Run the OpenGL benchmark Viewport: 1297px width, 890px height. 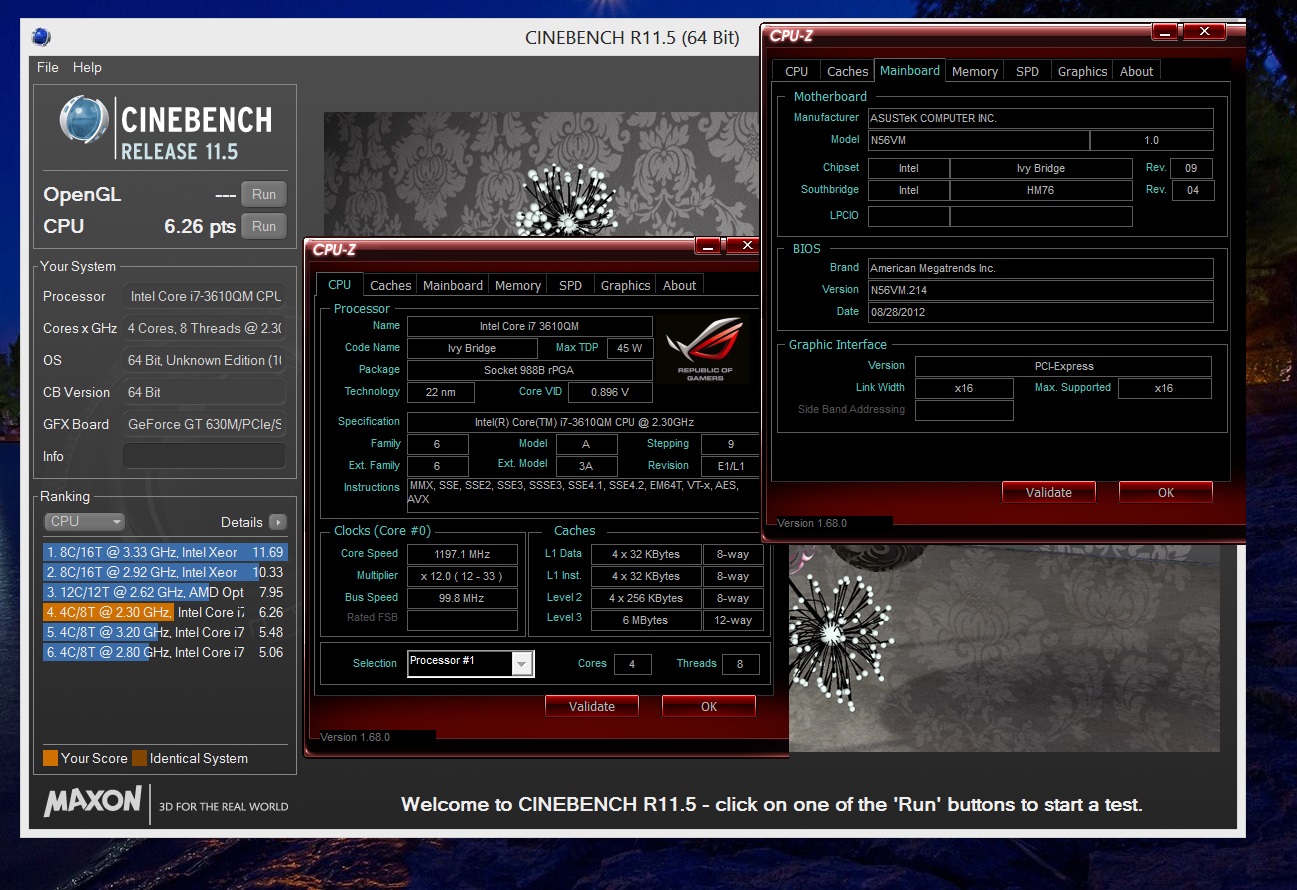264,194
